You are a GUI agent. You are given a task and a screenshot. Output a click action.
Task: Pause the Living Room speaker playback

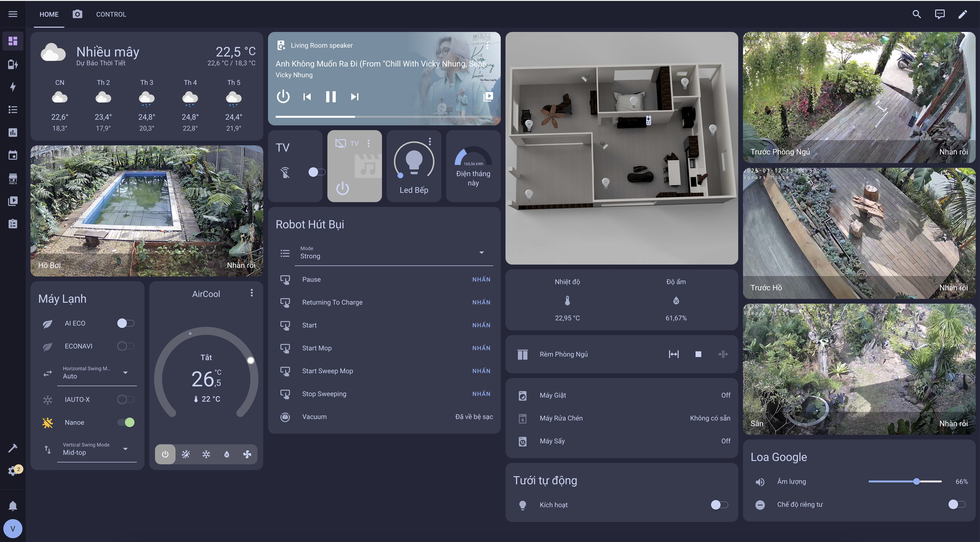[331, 97]
